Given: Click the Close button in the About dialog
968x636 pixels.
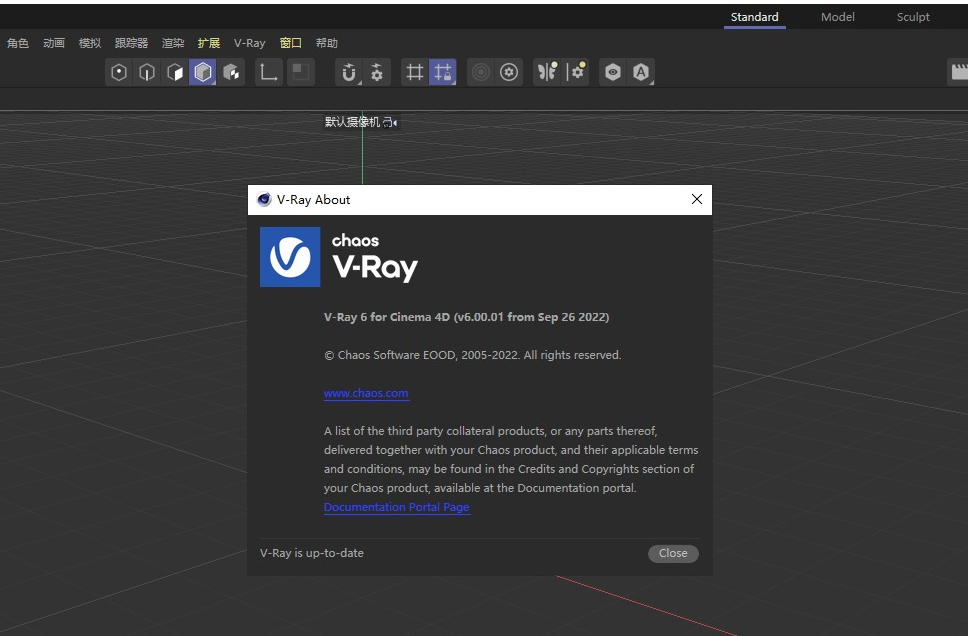Looking at the screenshot, I should 673,553.
